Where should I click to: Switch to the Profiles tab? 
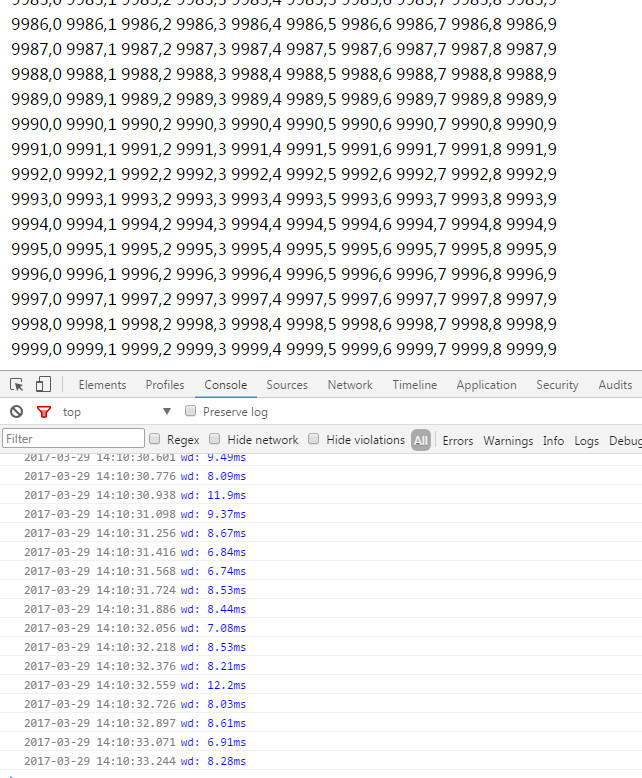pyautogui.click(x=165, y=385)
